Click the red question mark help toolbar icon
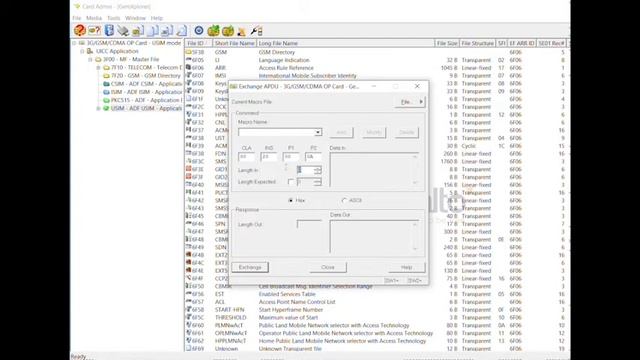Viewport: 640px width, 360px height. pyautogui.click(x=80, y=30)
